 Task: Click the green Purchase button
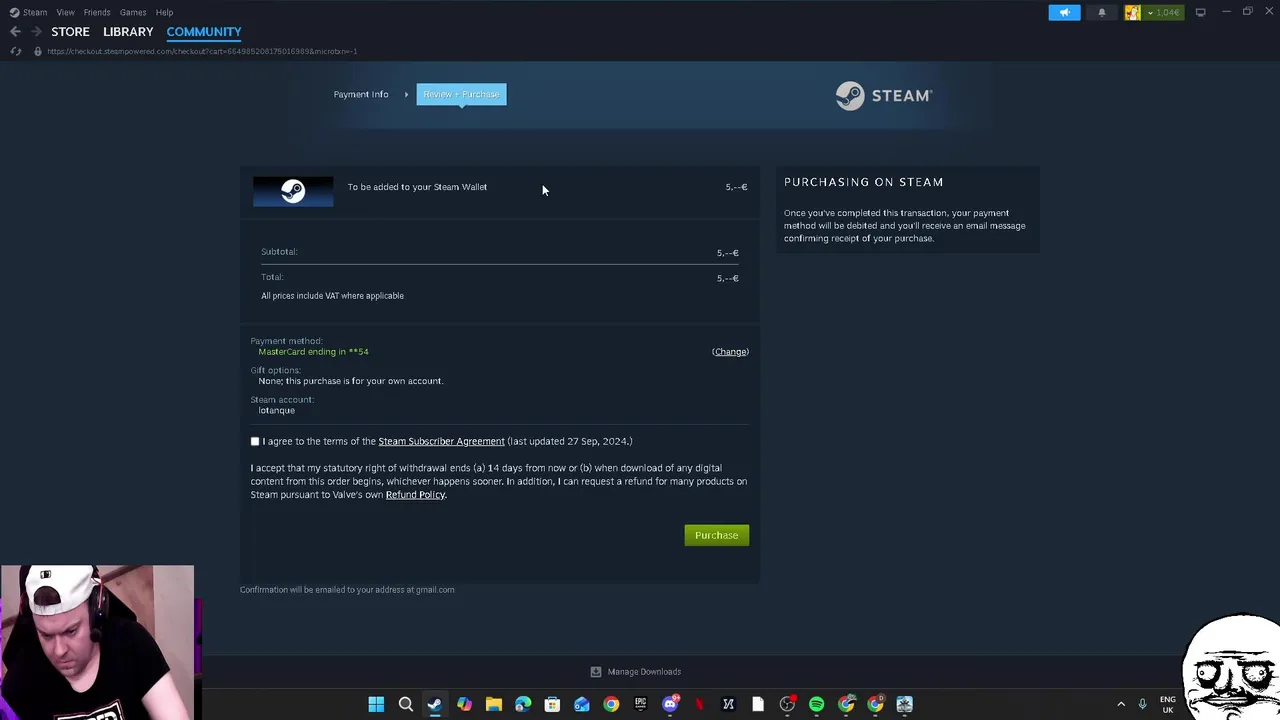point(716,535)
